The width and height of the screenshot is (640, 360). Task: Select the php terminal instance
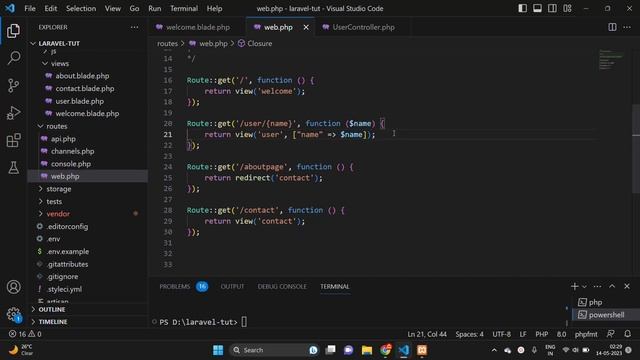pyautogui.click(x=606, y=302)
